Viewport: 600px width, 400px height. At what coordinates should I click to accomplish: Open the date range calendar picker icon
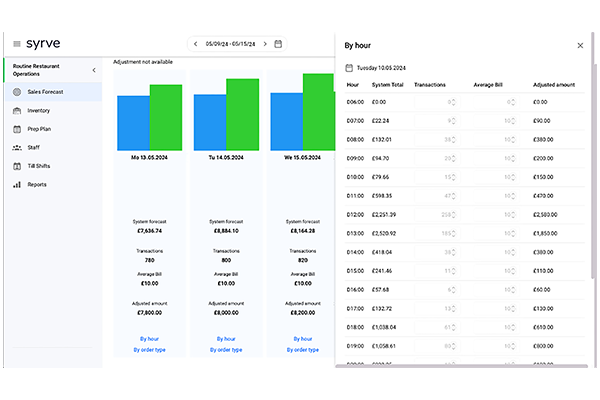point(278,44)
